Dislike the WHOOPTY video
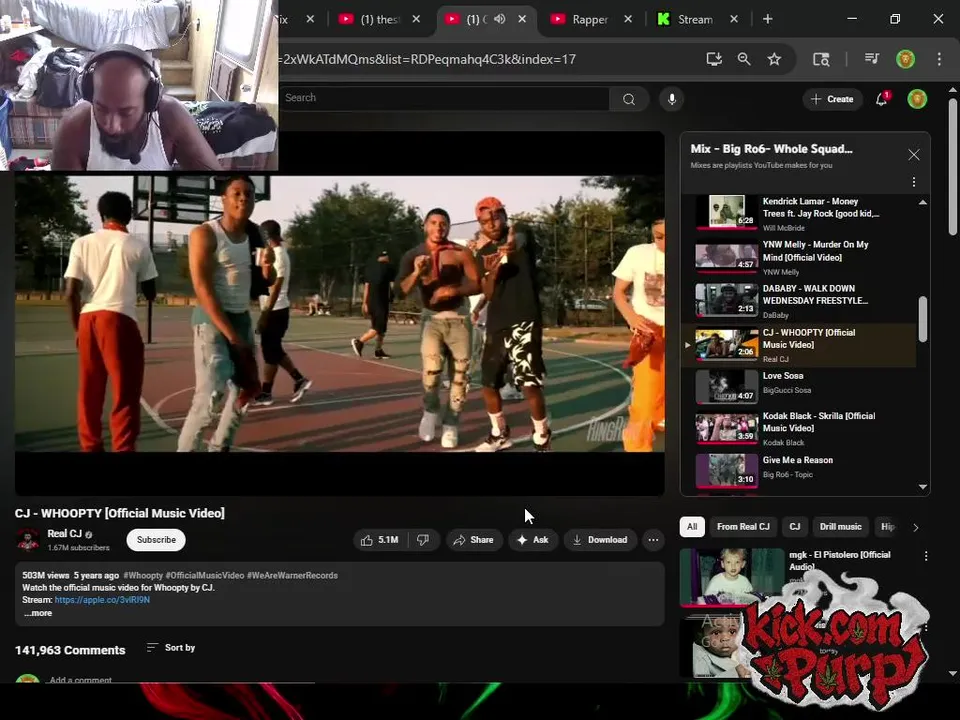The image size is (960, 720). pos(423,540)
